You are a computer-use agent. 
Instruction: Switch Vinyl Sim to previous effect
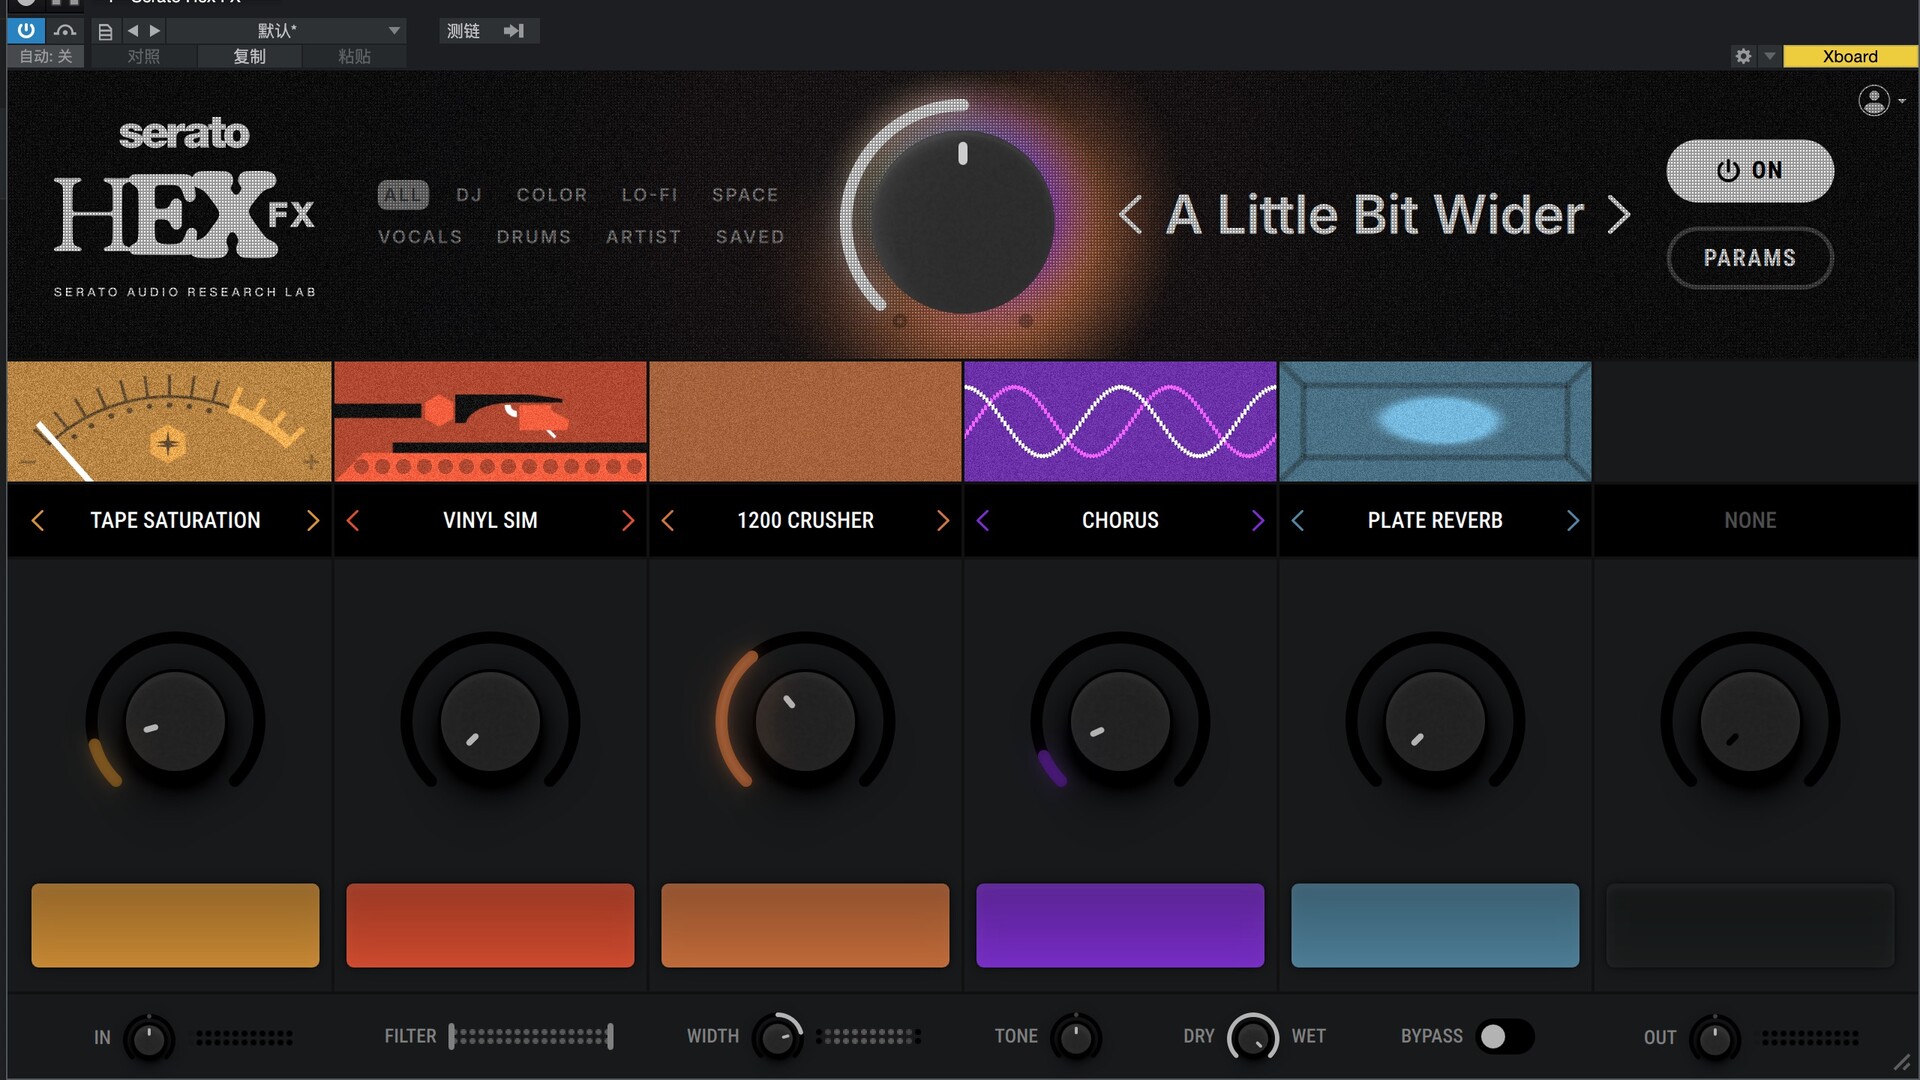pyautogui.click(x=353, y=520)
